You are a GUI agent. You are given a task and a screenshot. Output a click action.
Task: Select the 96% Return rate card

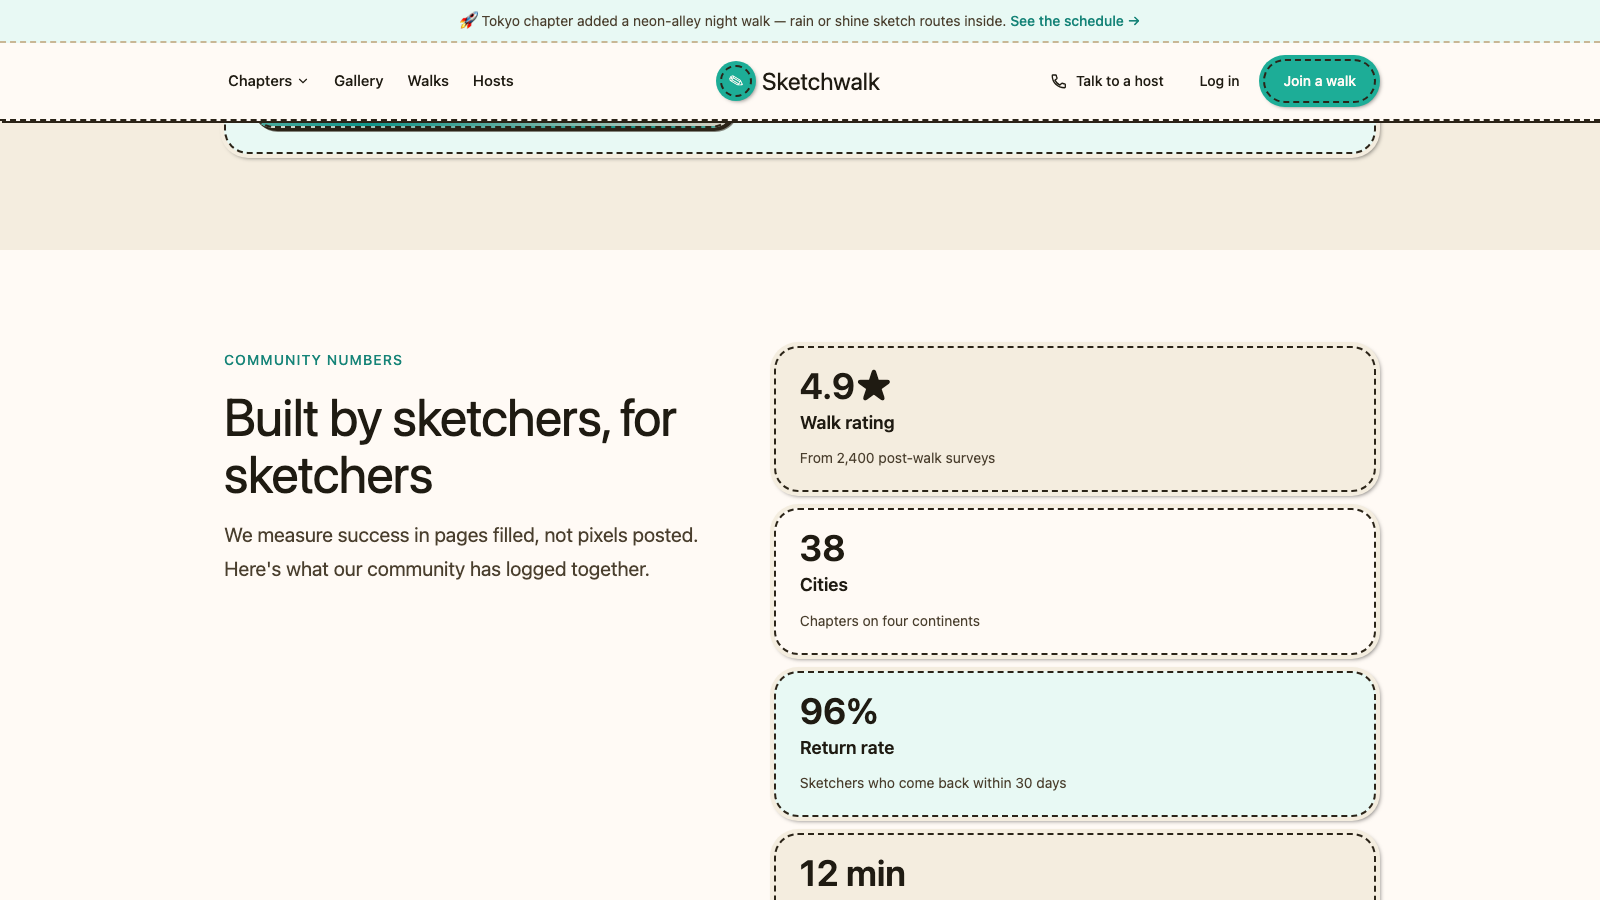coord(1076,745)
